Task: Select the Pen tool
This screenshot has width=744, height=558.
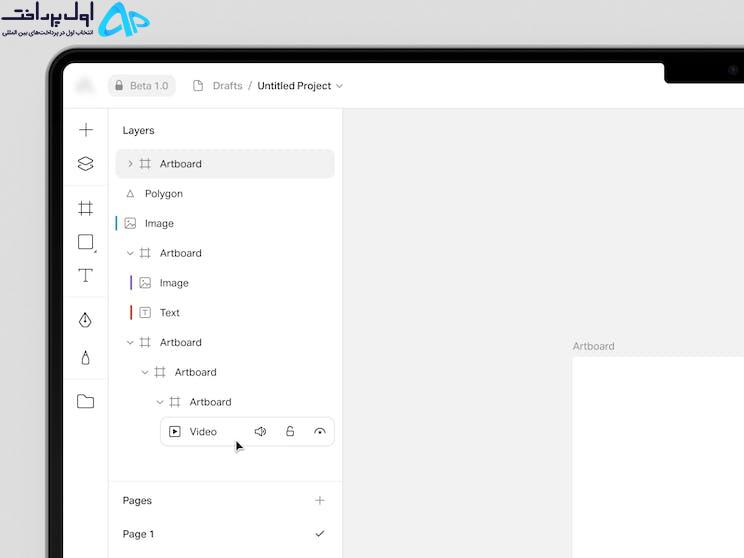Action: pos(85,320)
